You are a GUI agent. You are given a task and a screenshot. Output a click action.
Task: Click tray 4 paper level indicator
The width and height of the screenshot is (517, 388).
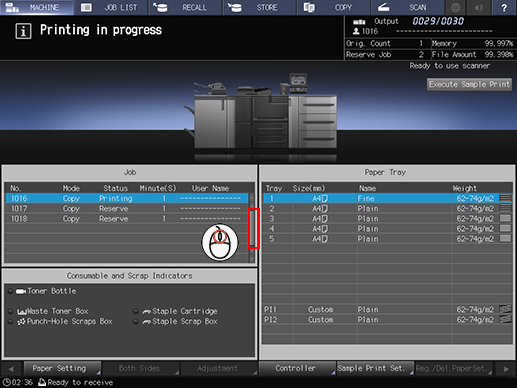click(505, 228)
